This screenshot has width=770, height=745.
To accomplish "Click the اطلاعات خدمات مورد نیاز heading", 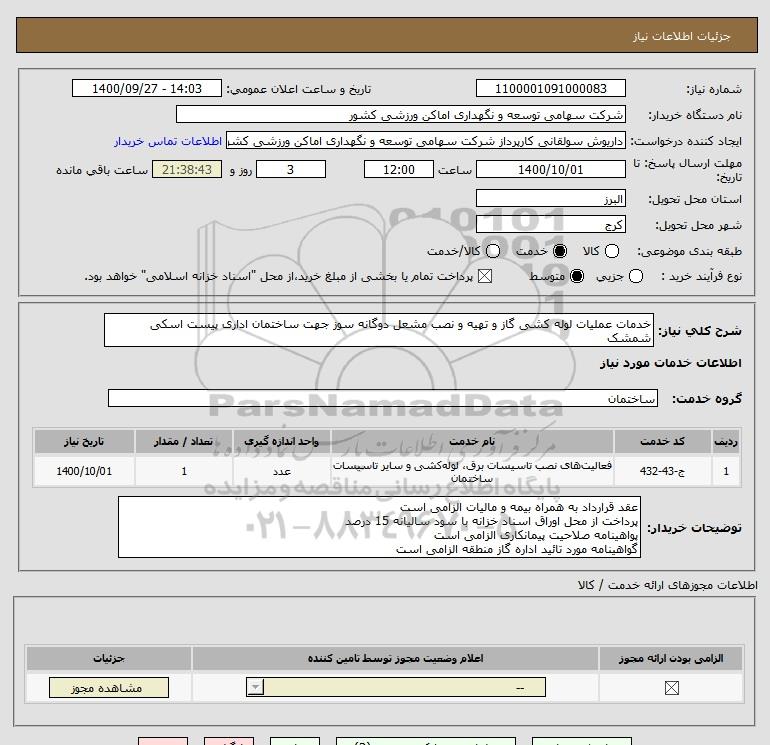I will click(670, 363).
